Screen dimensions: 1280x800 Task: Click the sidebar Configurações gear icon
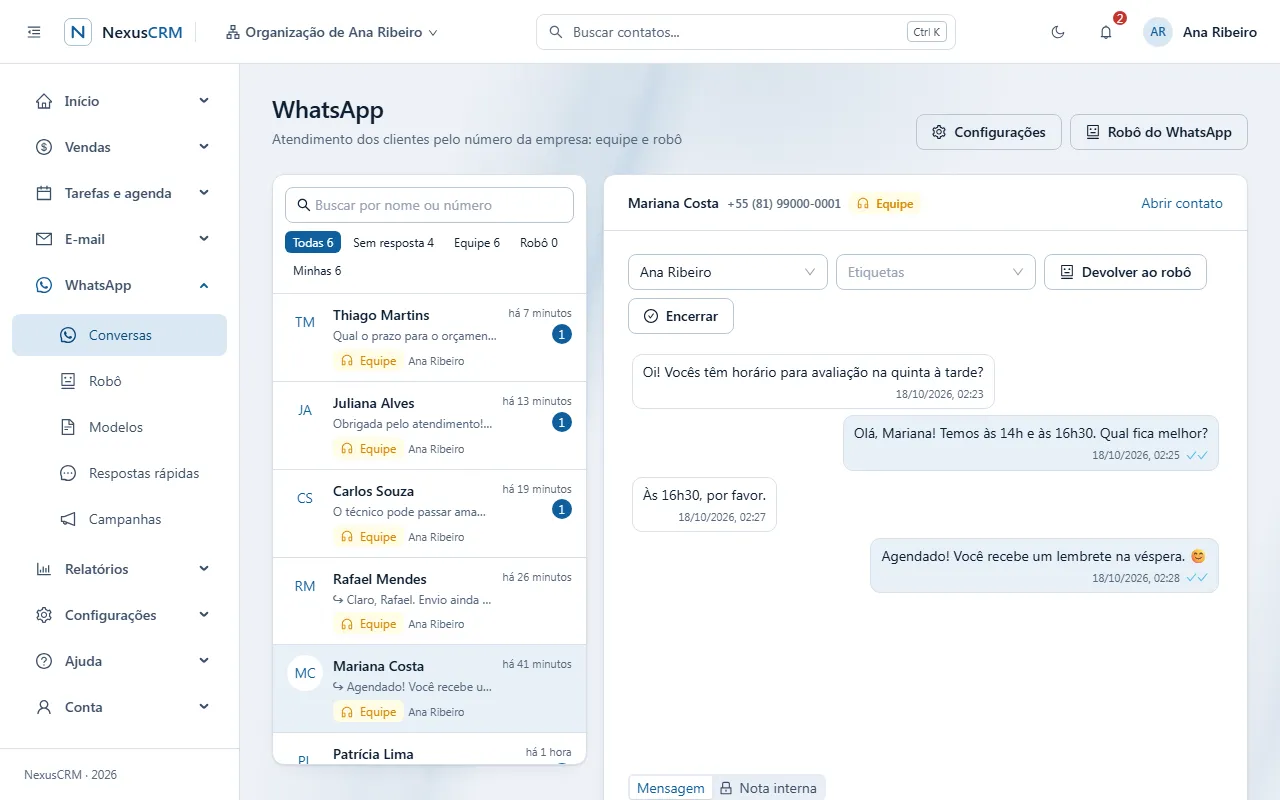click(x=44, y=615)
